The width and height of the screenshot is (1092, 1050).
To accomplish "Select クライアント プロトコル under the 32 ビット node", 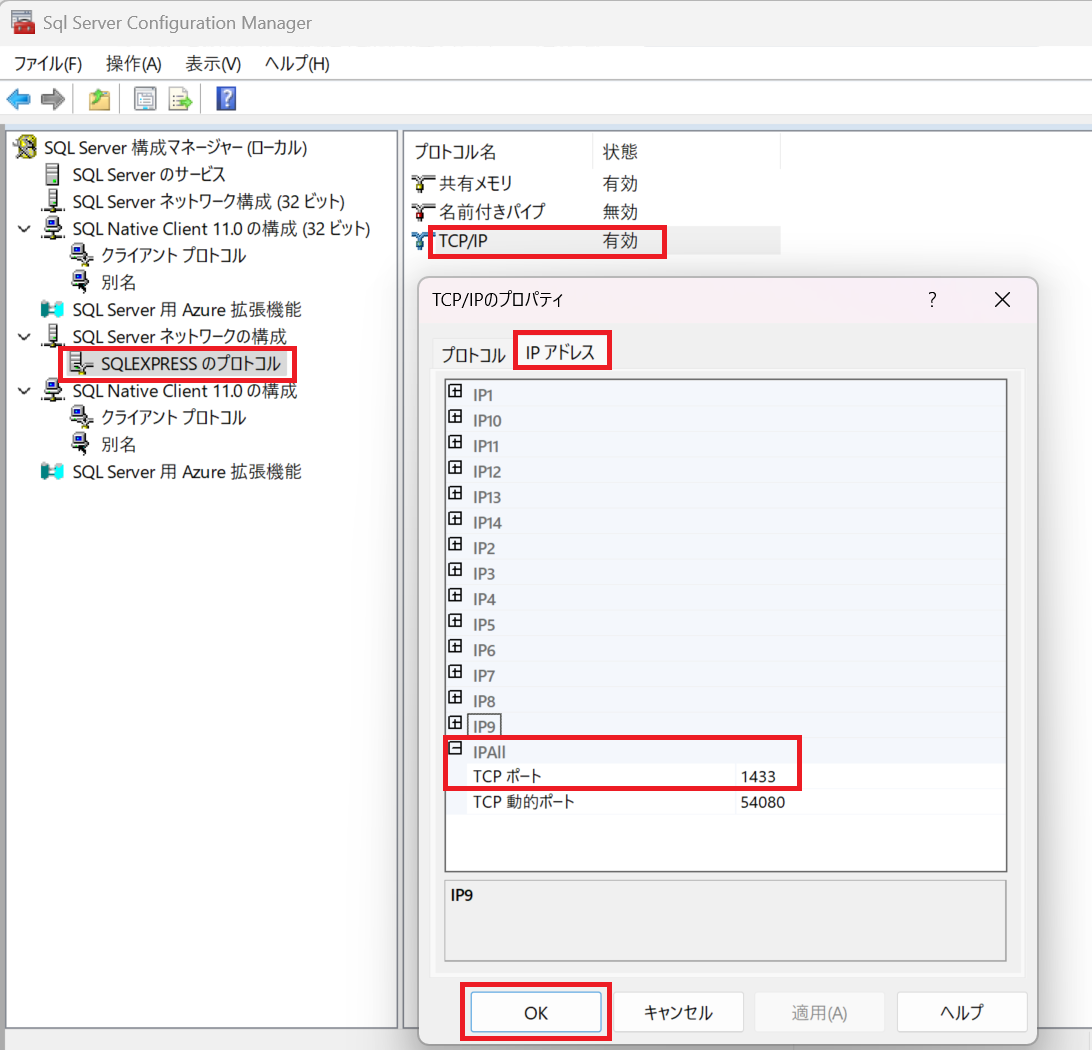I will coord(173,256).
